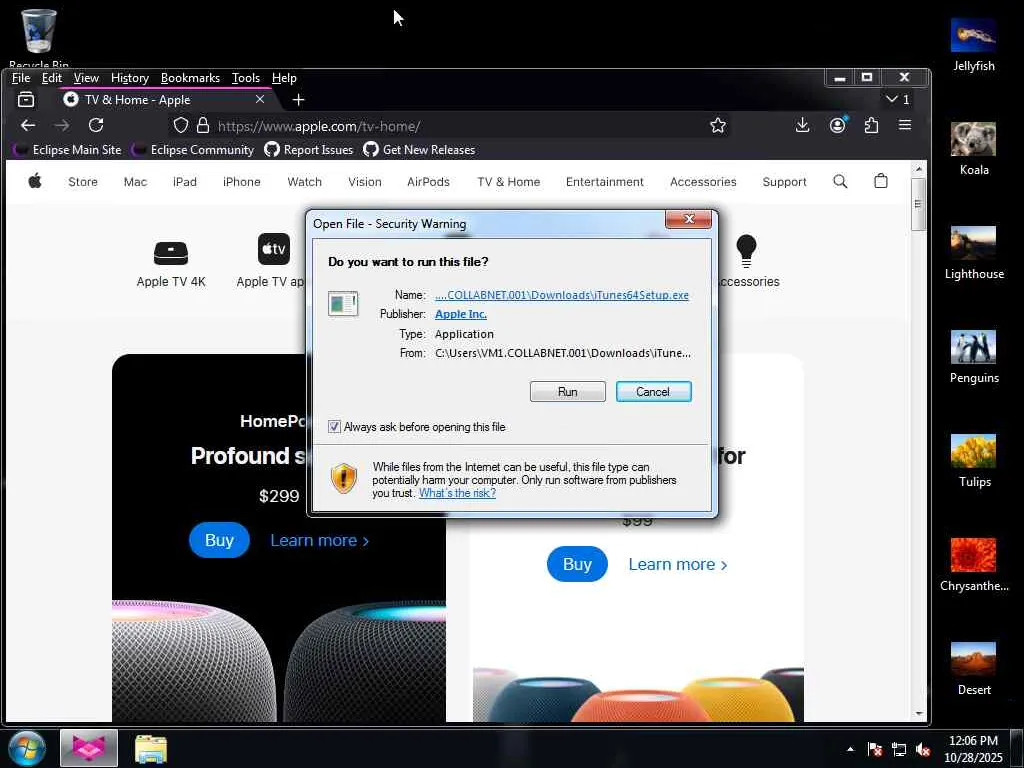
Task: Click the muted volume tray icon
Action: [923, 750]
